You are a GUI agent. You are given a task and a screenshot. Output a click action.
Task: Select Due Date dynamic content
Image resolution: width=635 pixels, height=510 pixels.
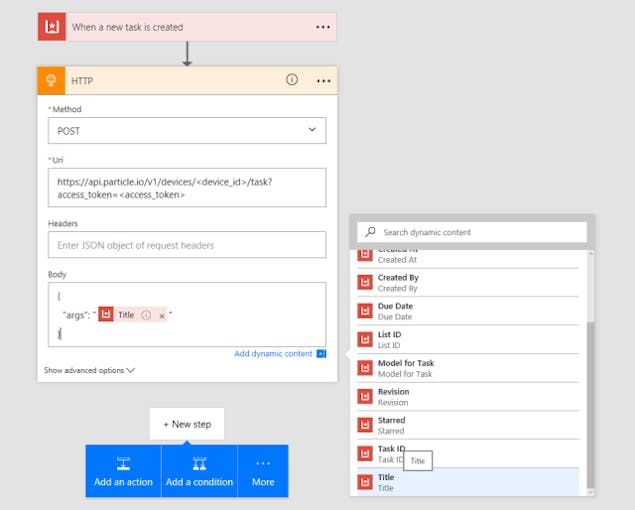pos(468,311)
